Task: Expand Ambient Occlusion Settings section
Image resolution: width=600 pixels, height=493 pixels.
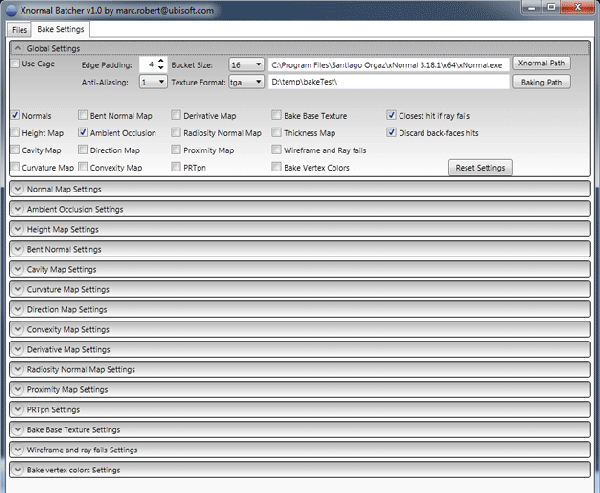Action: coord(300,209)
